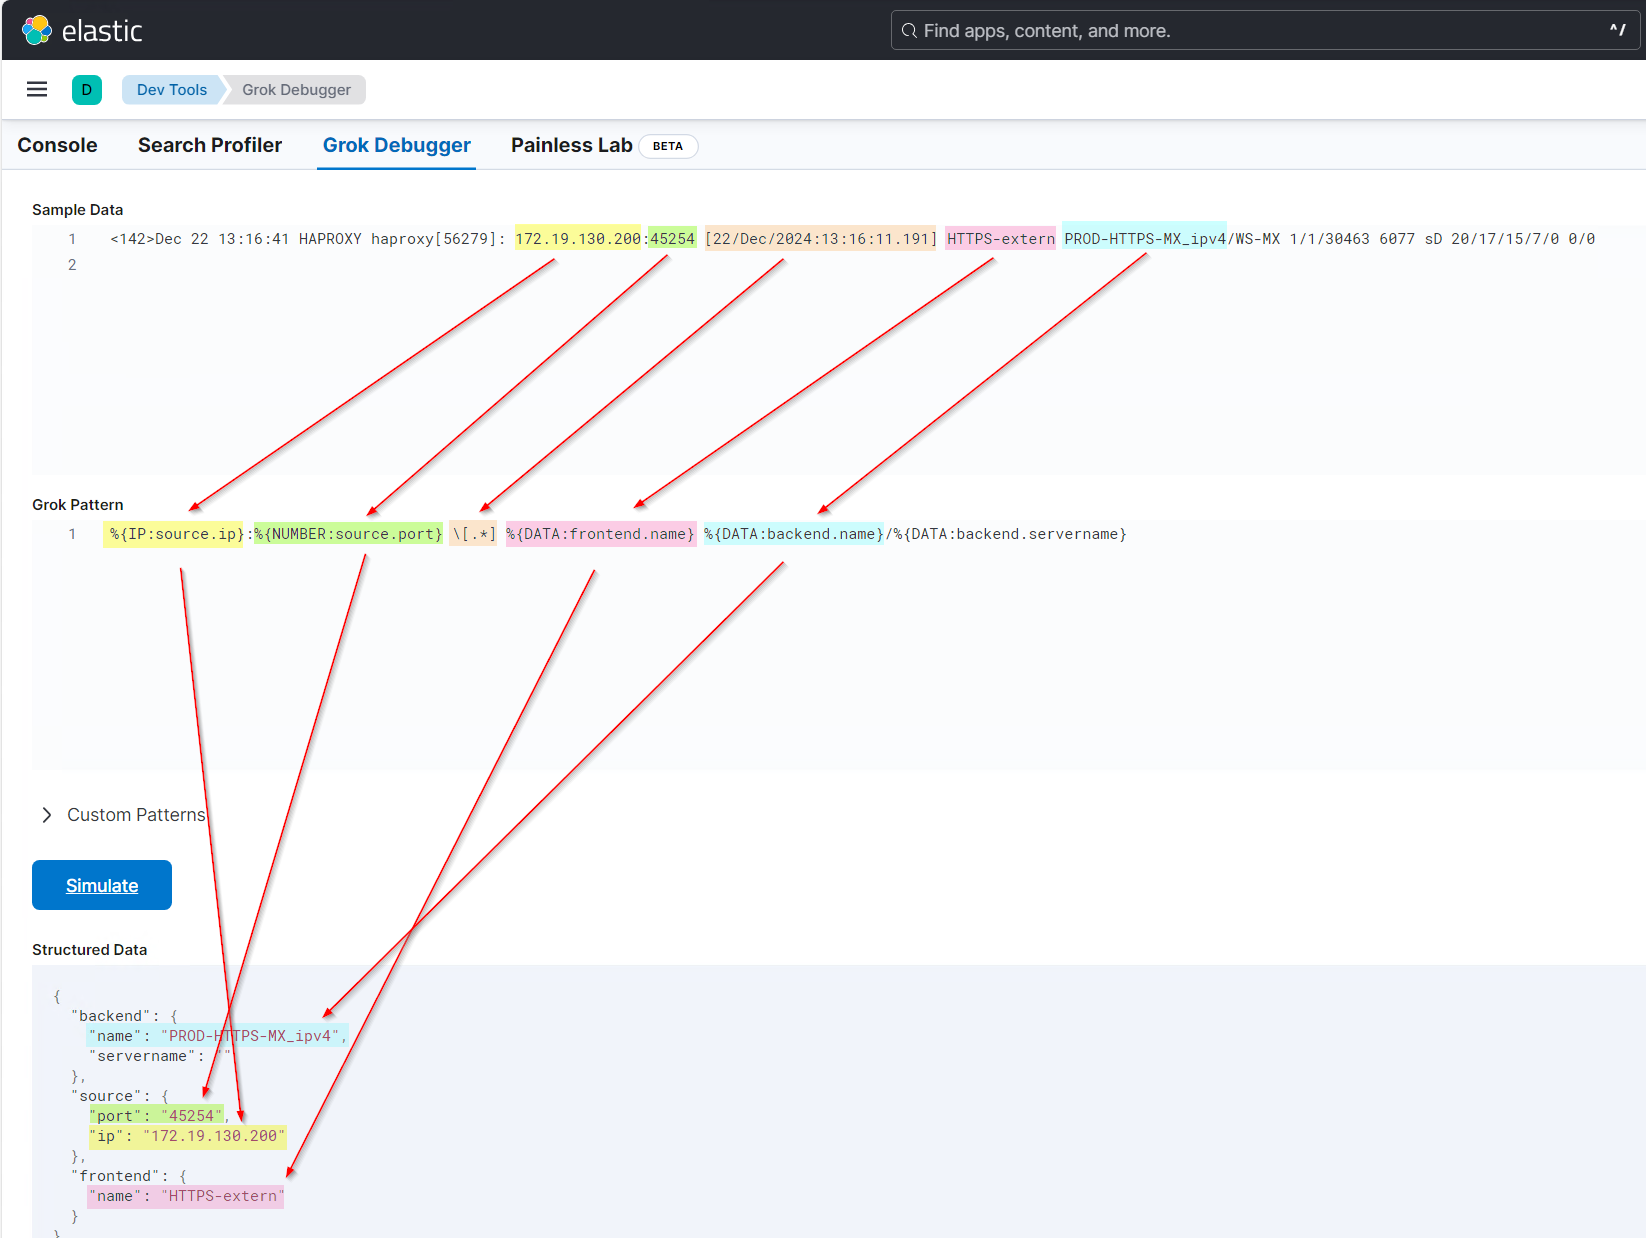
Task: Select the Grok Debugger tab
Action: pyautogui.click(x=396, y=145)
